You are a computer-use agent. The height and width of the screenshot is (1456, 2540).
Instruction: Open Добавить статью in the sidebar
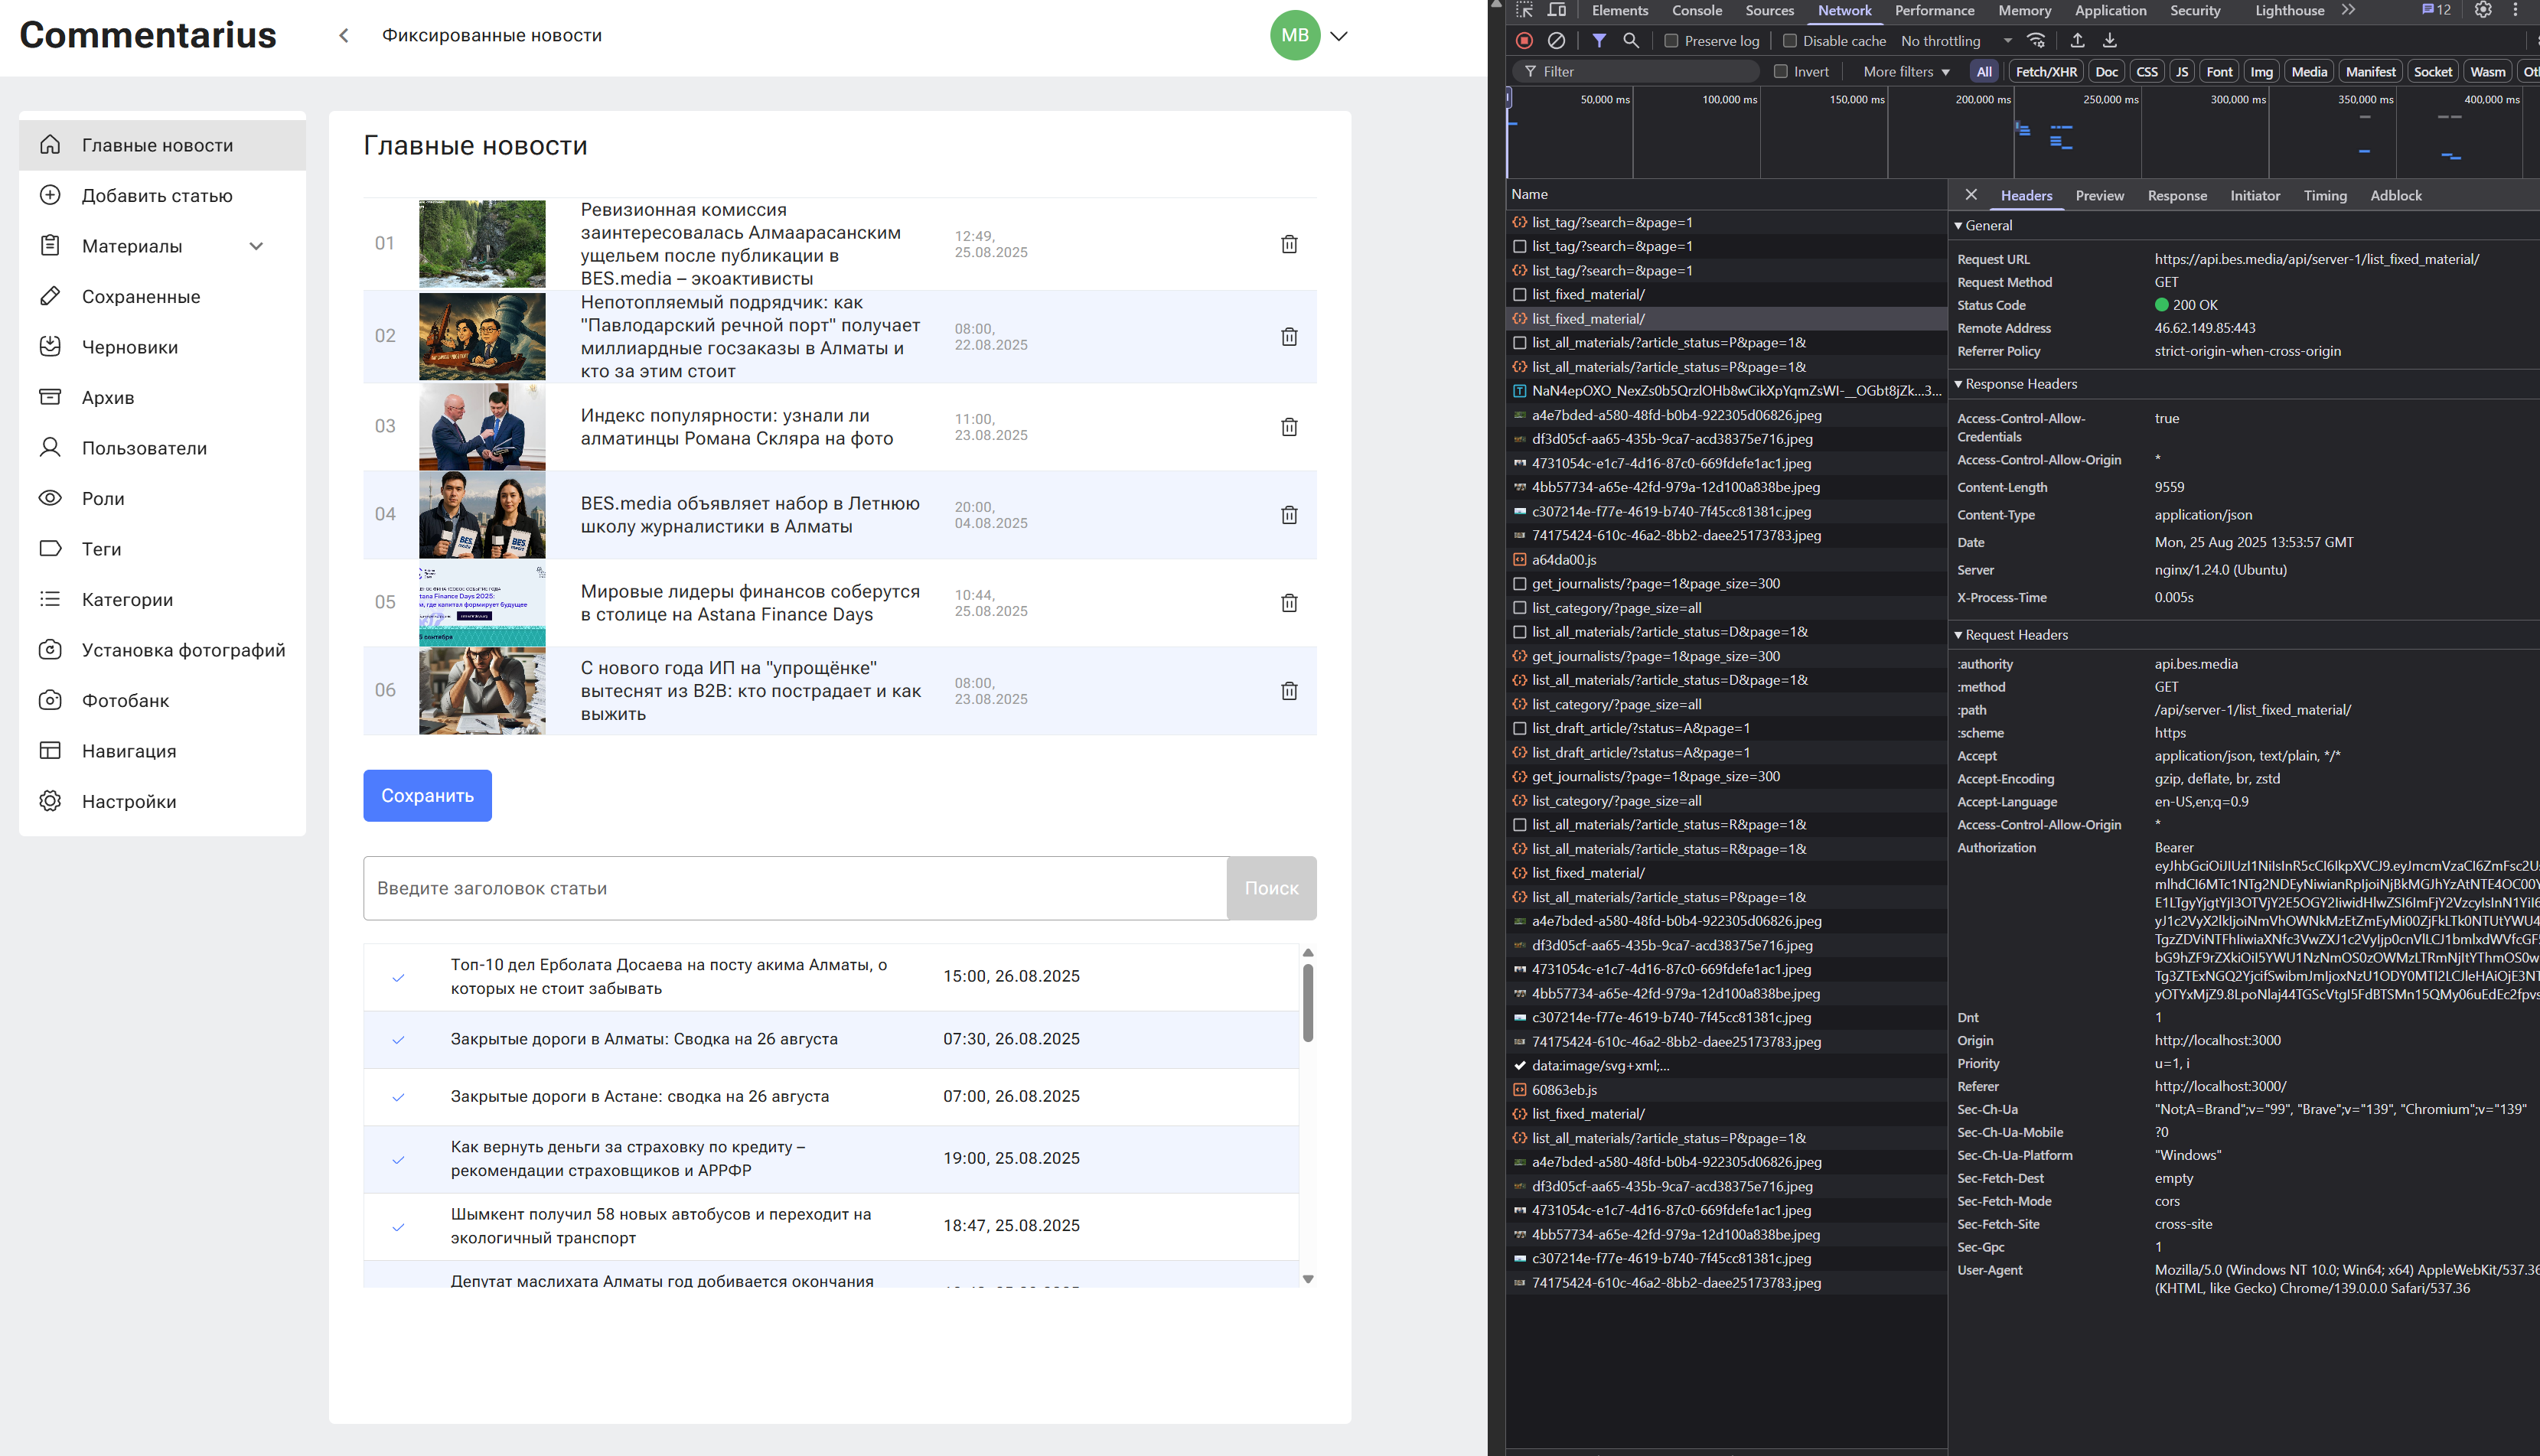[x=157, y=196]
